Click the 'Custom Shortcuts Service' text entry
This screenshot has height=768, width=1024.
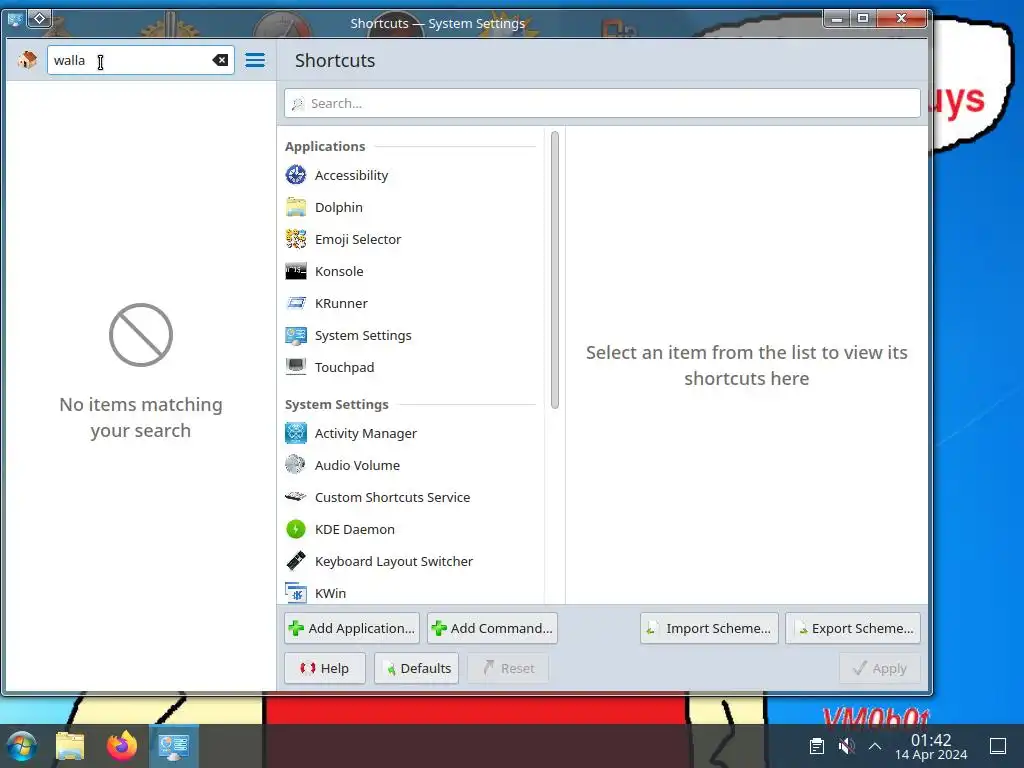coord(392,497)
